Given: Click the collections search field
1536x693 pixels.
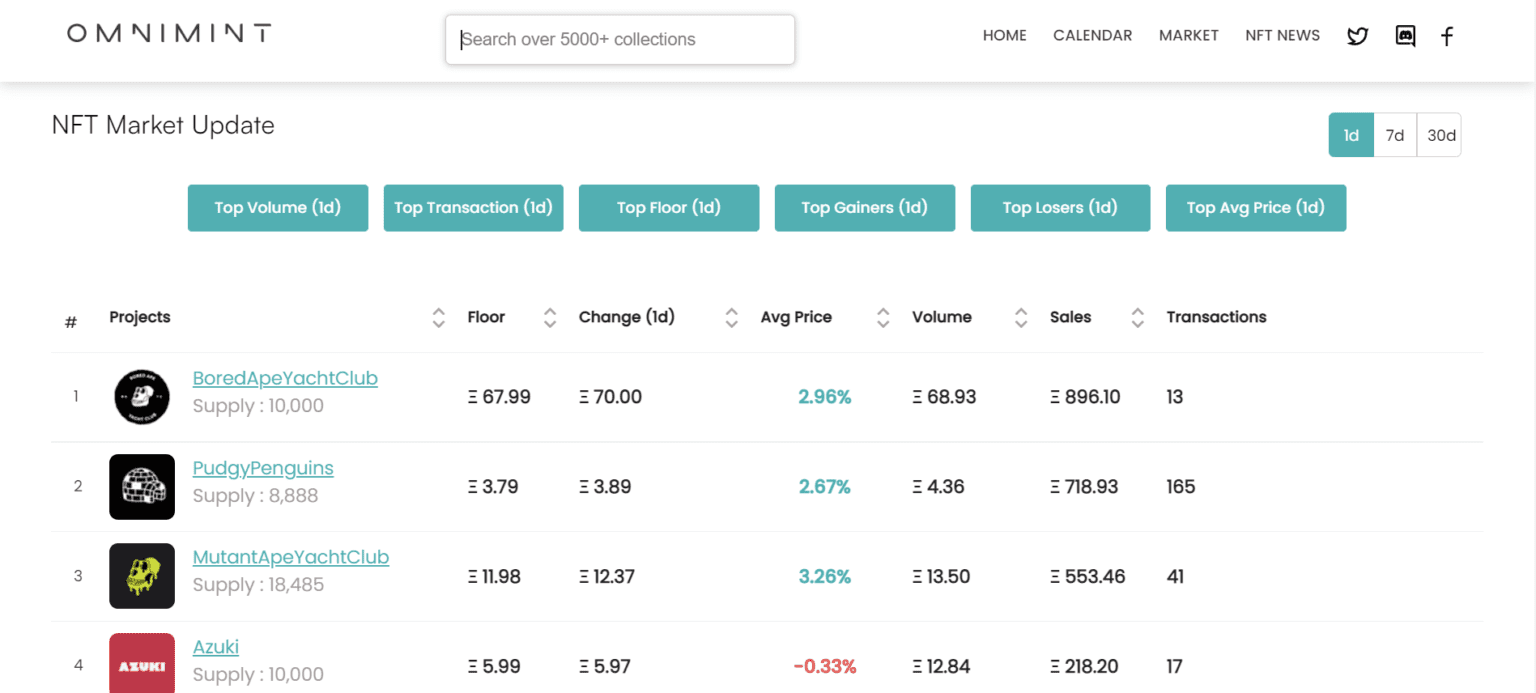Looking at the screenshot, I should coord(619,39).
